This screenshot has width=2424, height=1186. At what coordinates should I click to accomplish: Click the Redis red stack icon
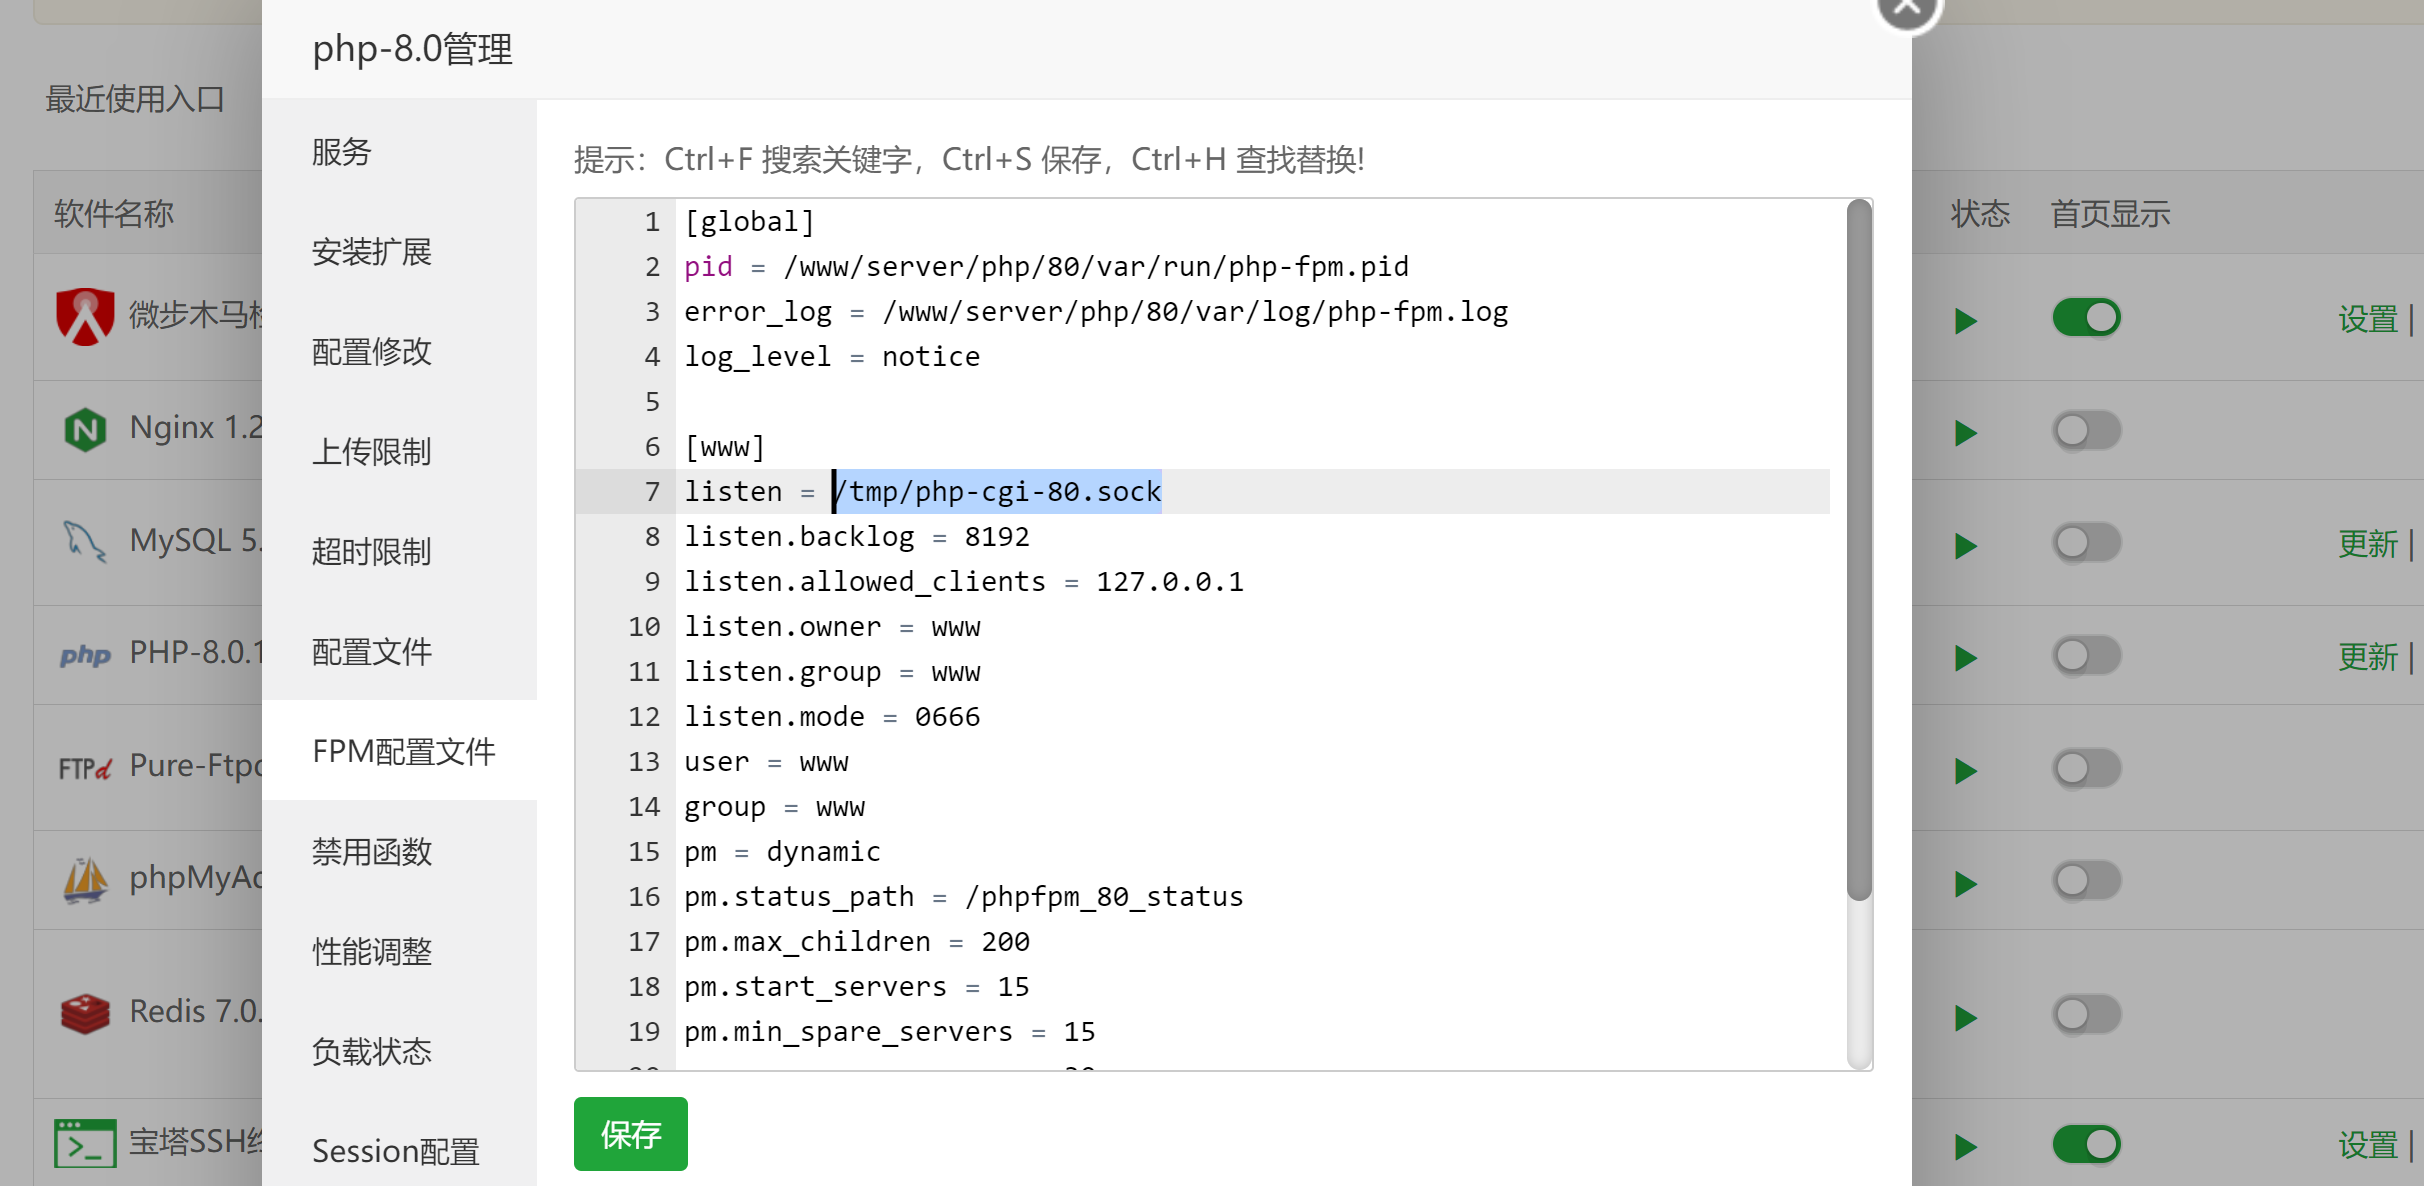pos(85,1013)
